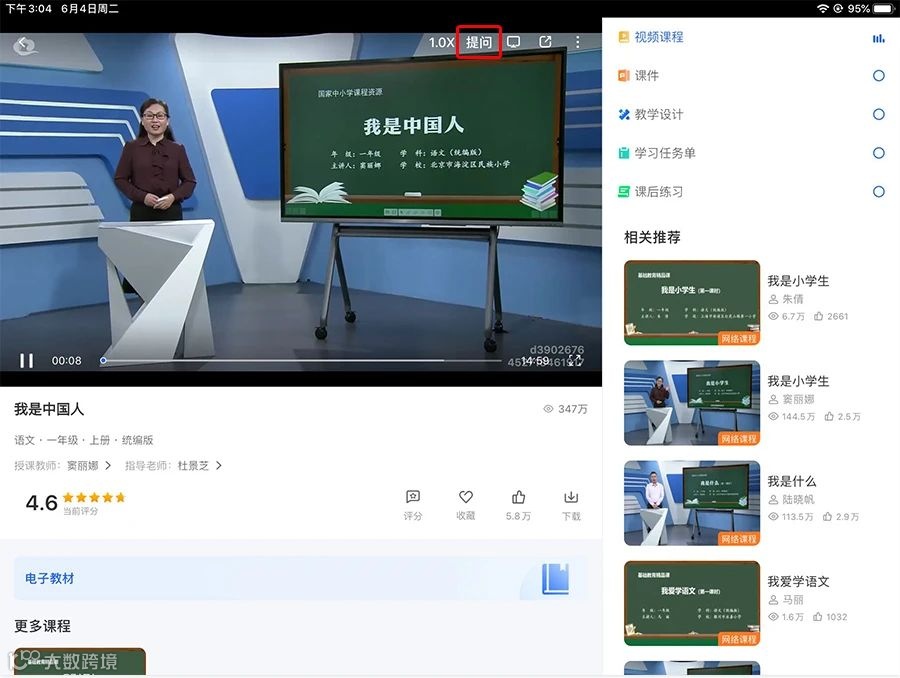Open 我爱学语文 course thumbnail
The height and width of the screenshot is (678, 900).
tap(692, 603)
